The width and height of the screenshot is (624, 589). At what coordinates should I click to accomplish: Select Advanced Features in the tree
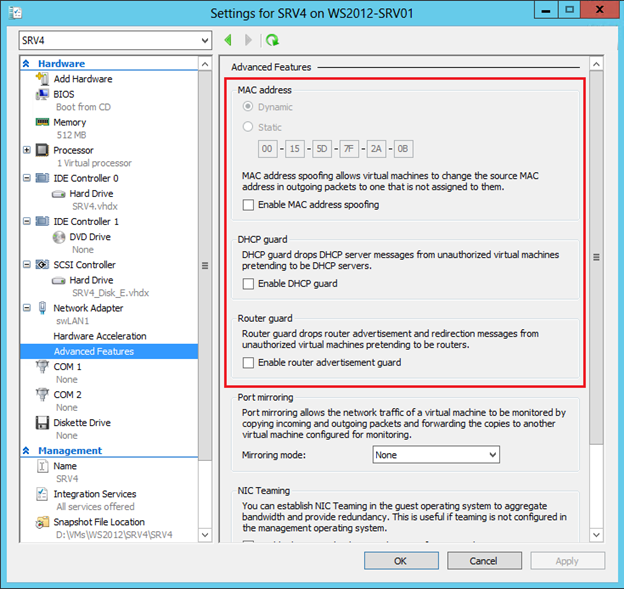point(109,351)
